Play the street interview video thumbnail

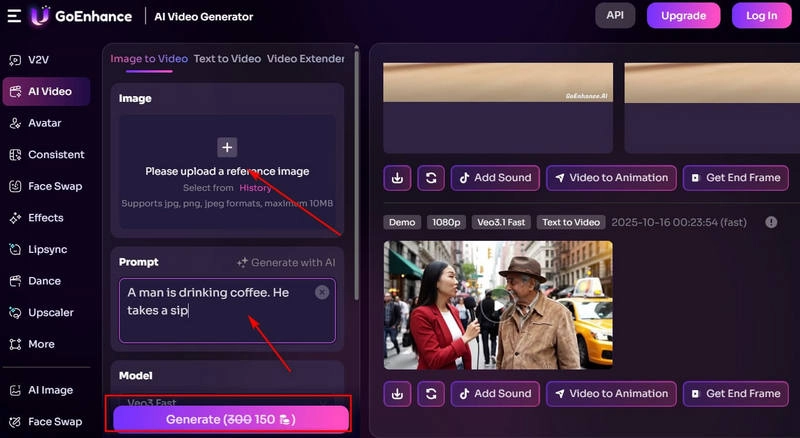(497, 305)
